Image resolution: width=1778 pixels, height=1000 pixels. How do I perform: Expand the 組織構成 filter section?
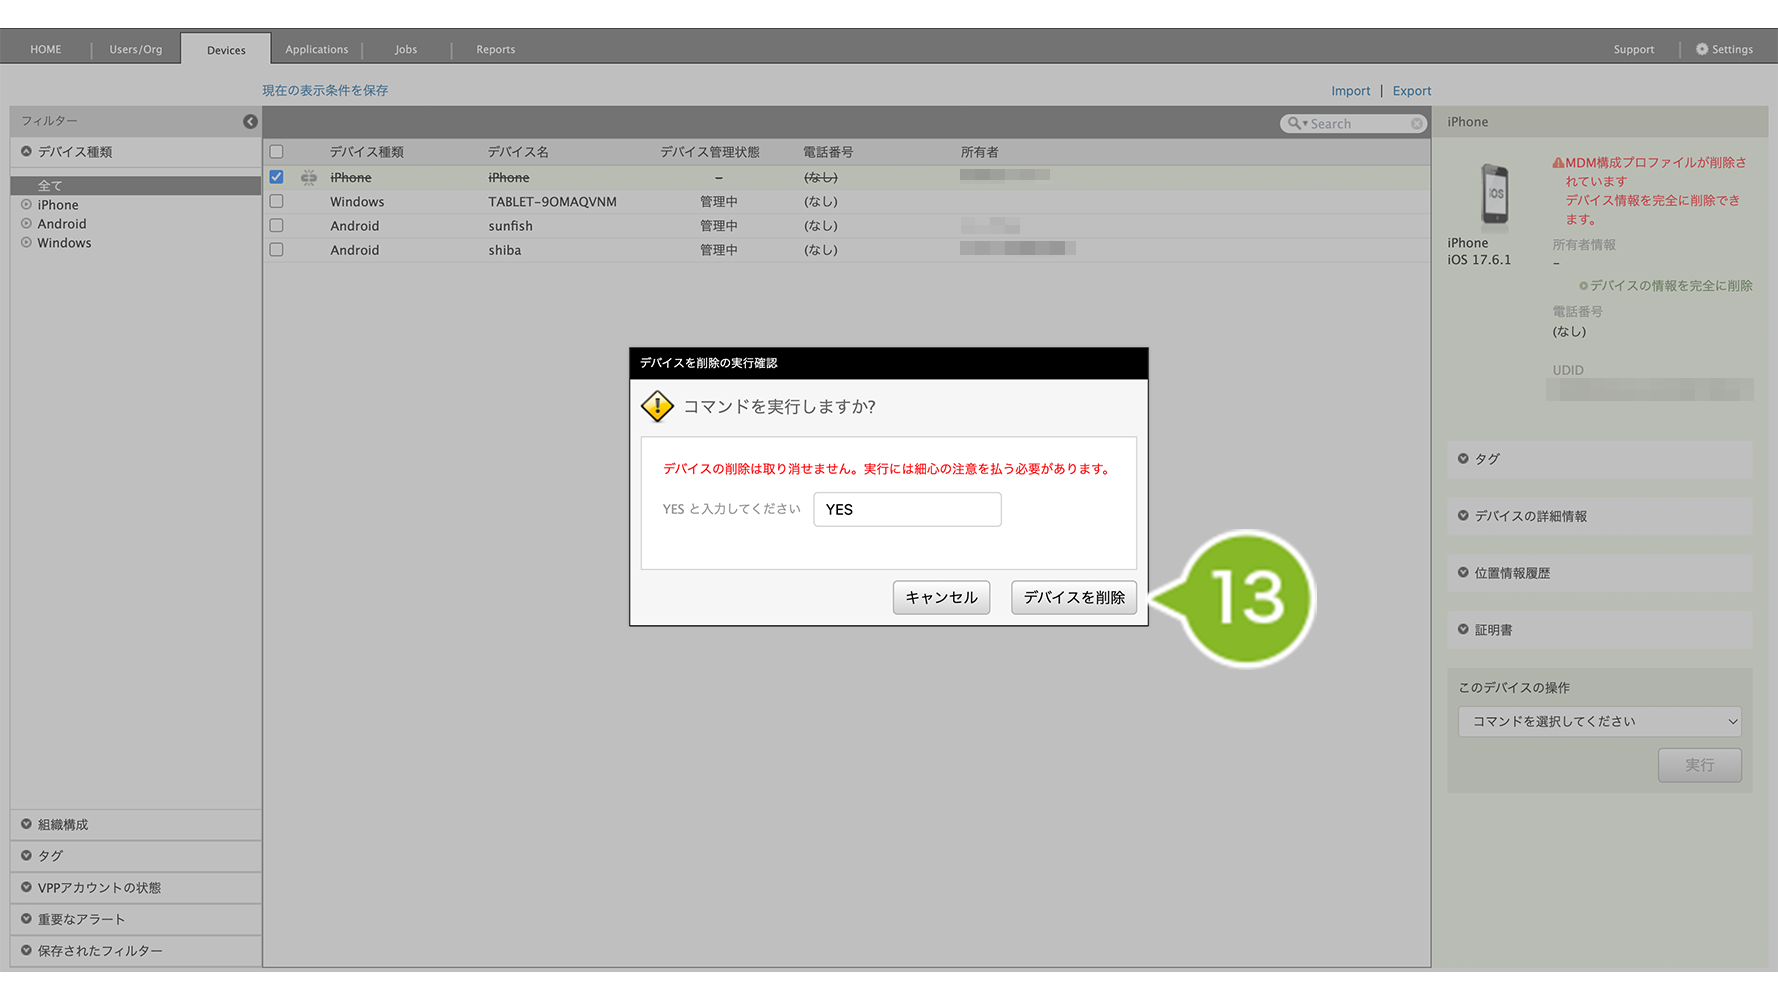136,825
